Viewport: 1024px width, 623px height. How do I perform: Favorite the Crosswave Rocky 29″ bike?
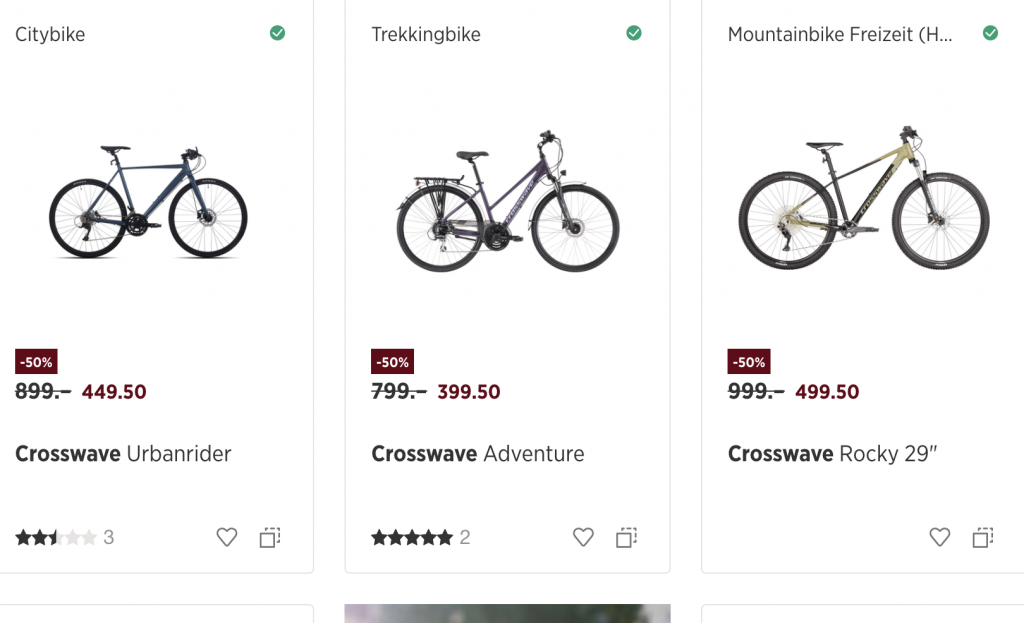[x=940, y=537]
